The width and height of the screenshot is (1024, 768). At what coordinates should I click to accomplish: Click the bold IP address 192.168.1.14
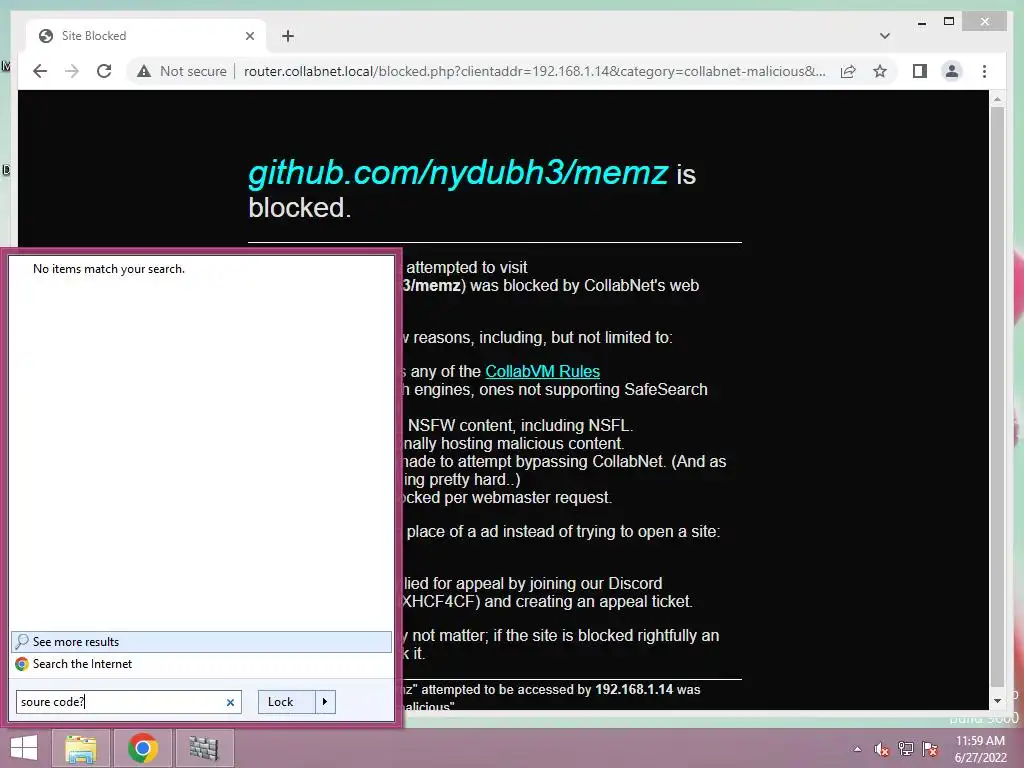(633, 690)
